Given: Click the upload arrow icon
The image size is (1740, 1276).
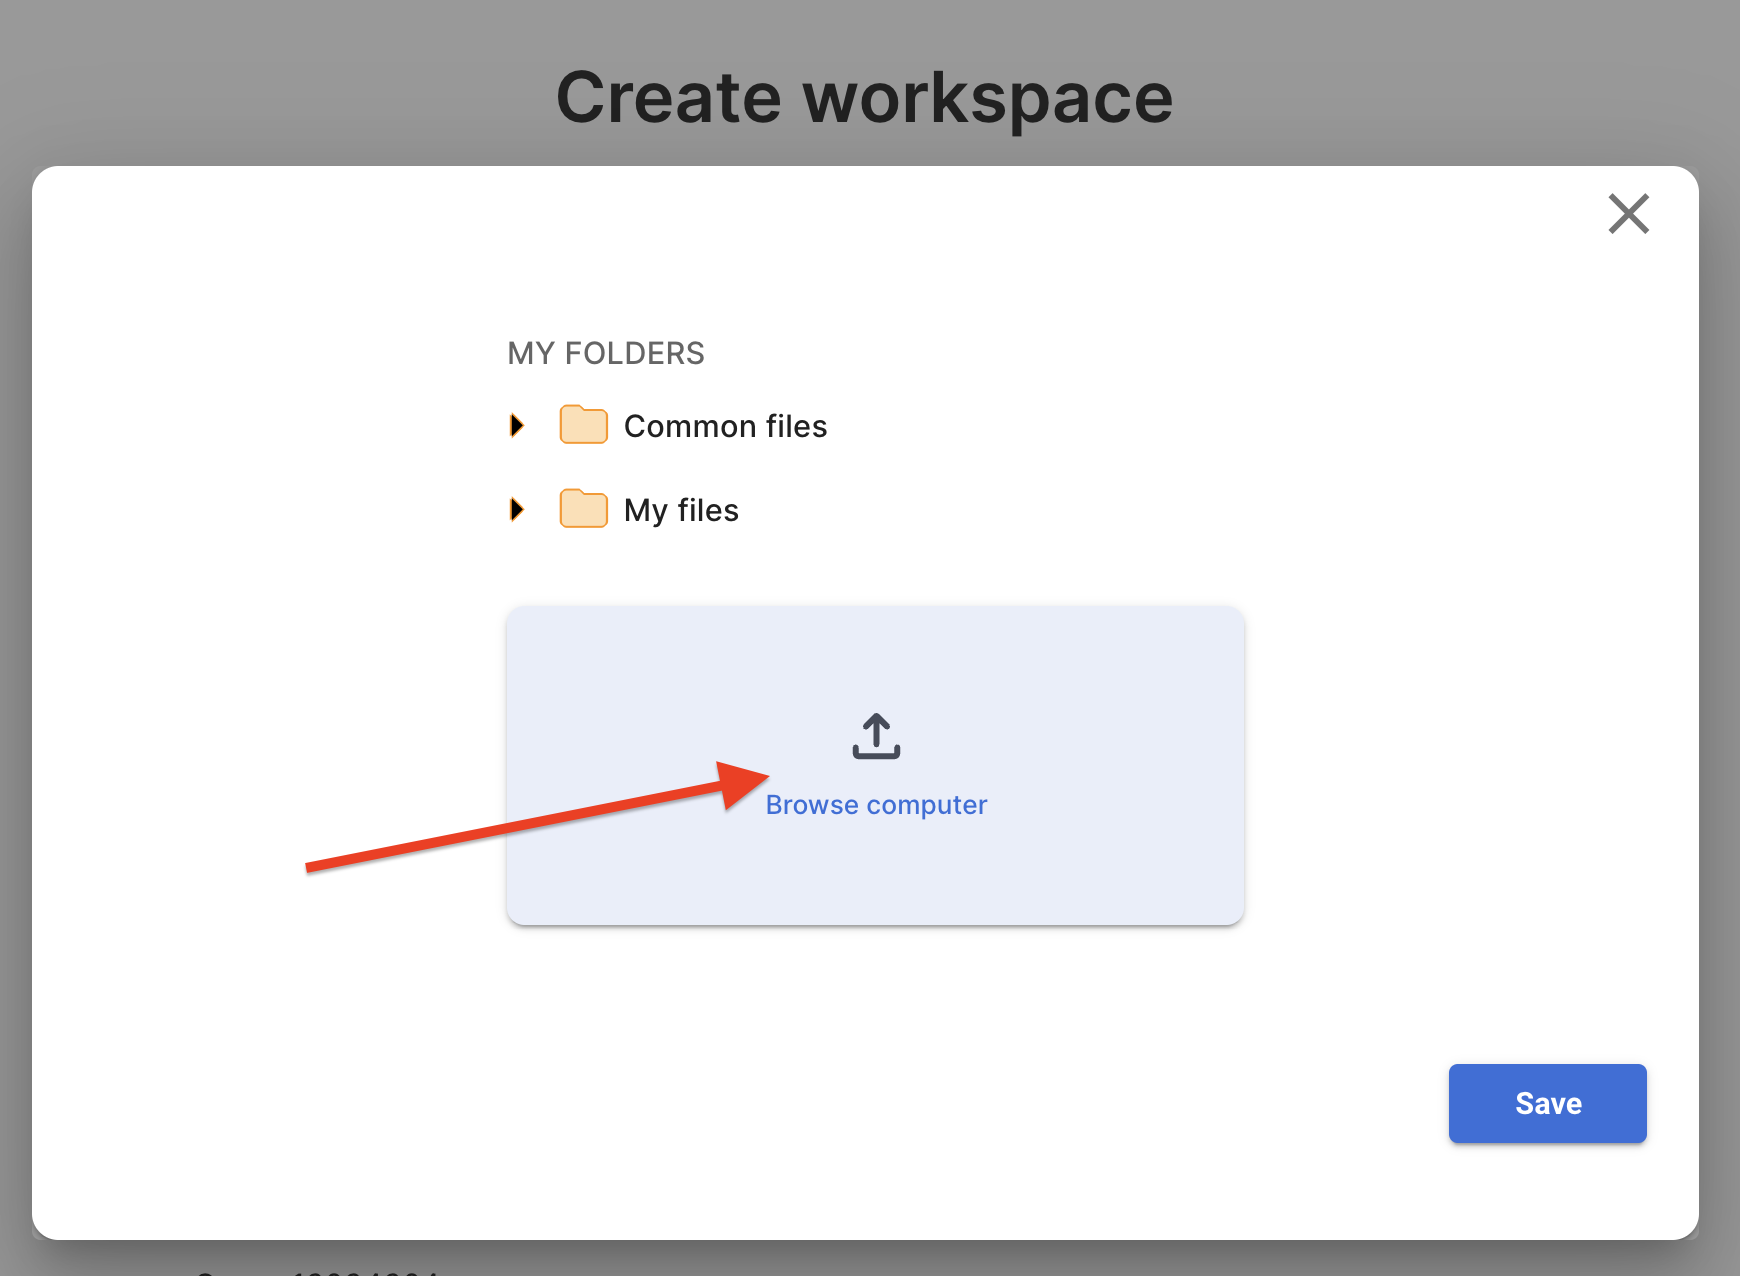Looking at the screenshot, I should [x=876, y=736].
